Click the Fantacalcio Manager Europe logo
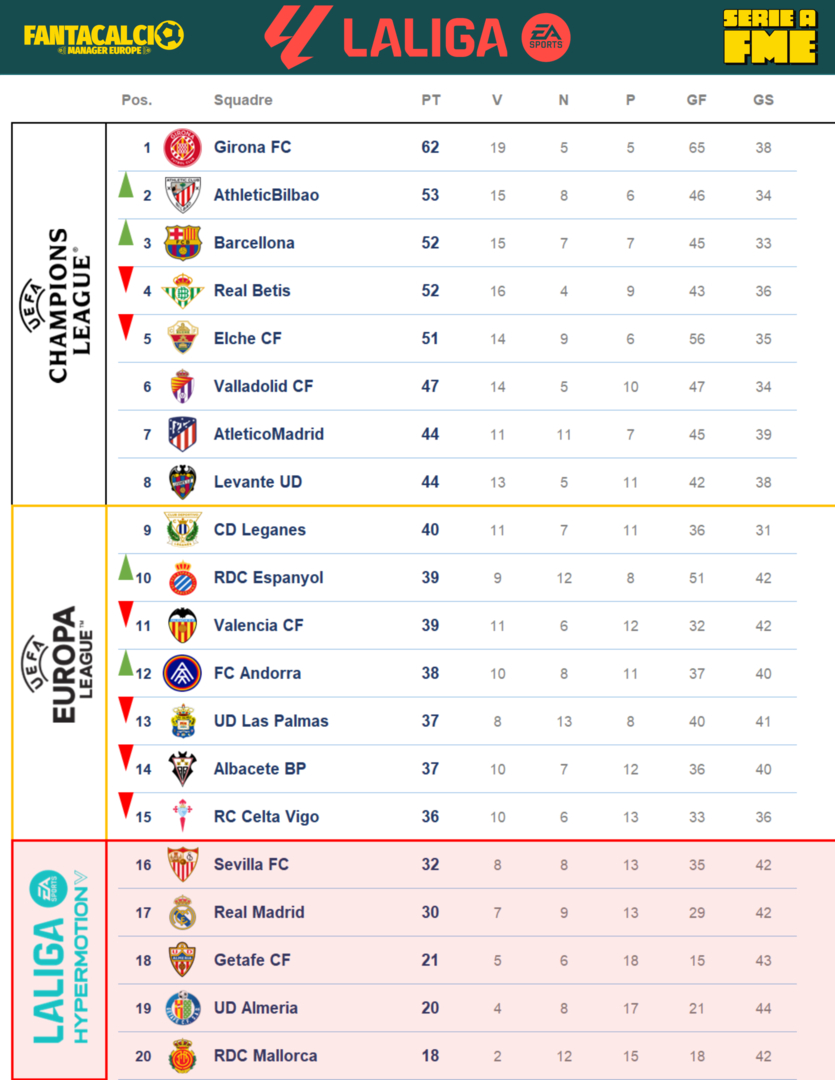Image resolution: width=835 pixels, height=1080 pixels. tap(103, 37)
